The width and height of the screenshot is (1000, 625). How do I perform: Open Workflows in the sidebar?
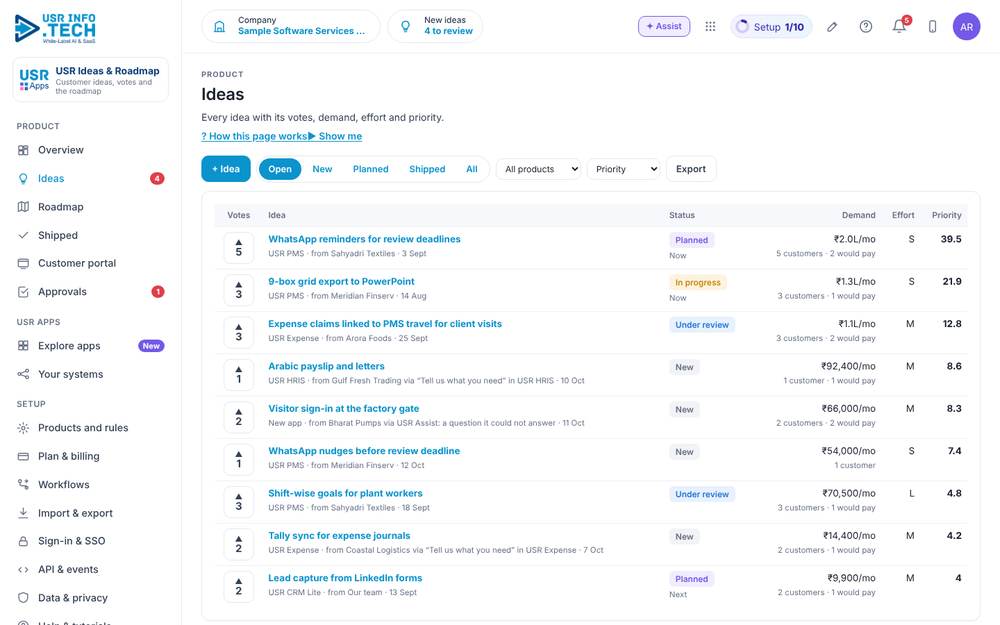pos(91,485)
